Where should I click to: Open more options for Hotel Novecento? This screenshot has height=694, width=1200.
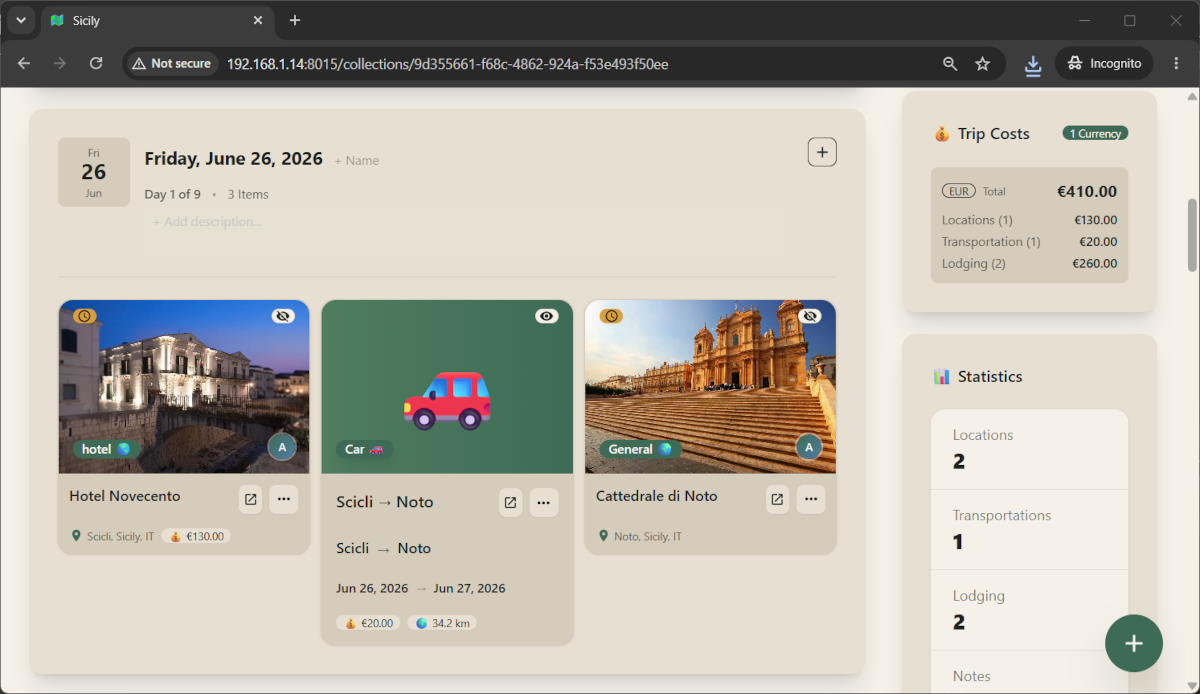pos(284,499)
